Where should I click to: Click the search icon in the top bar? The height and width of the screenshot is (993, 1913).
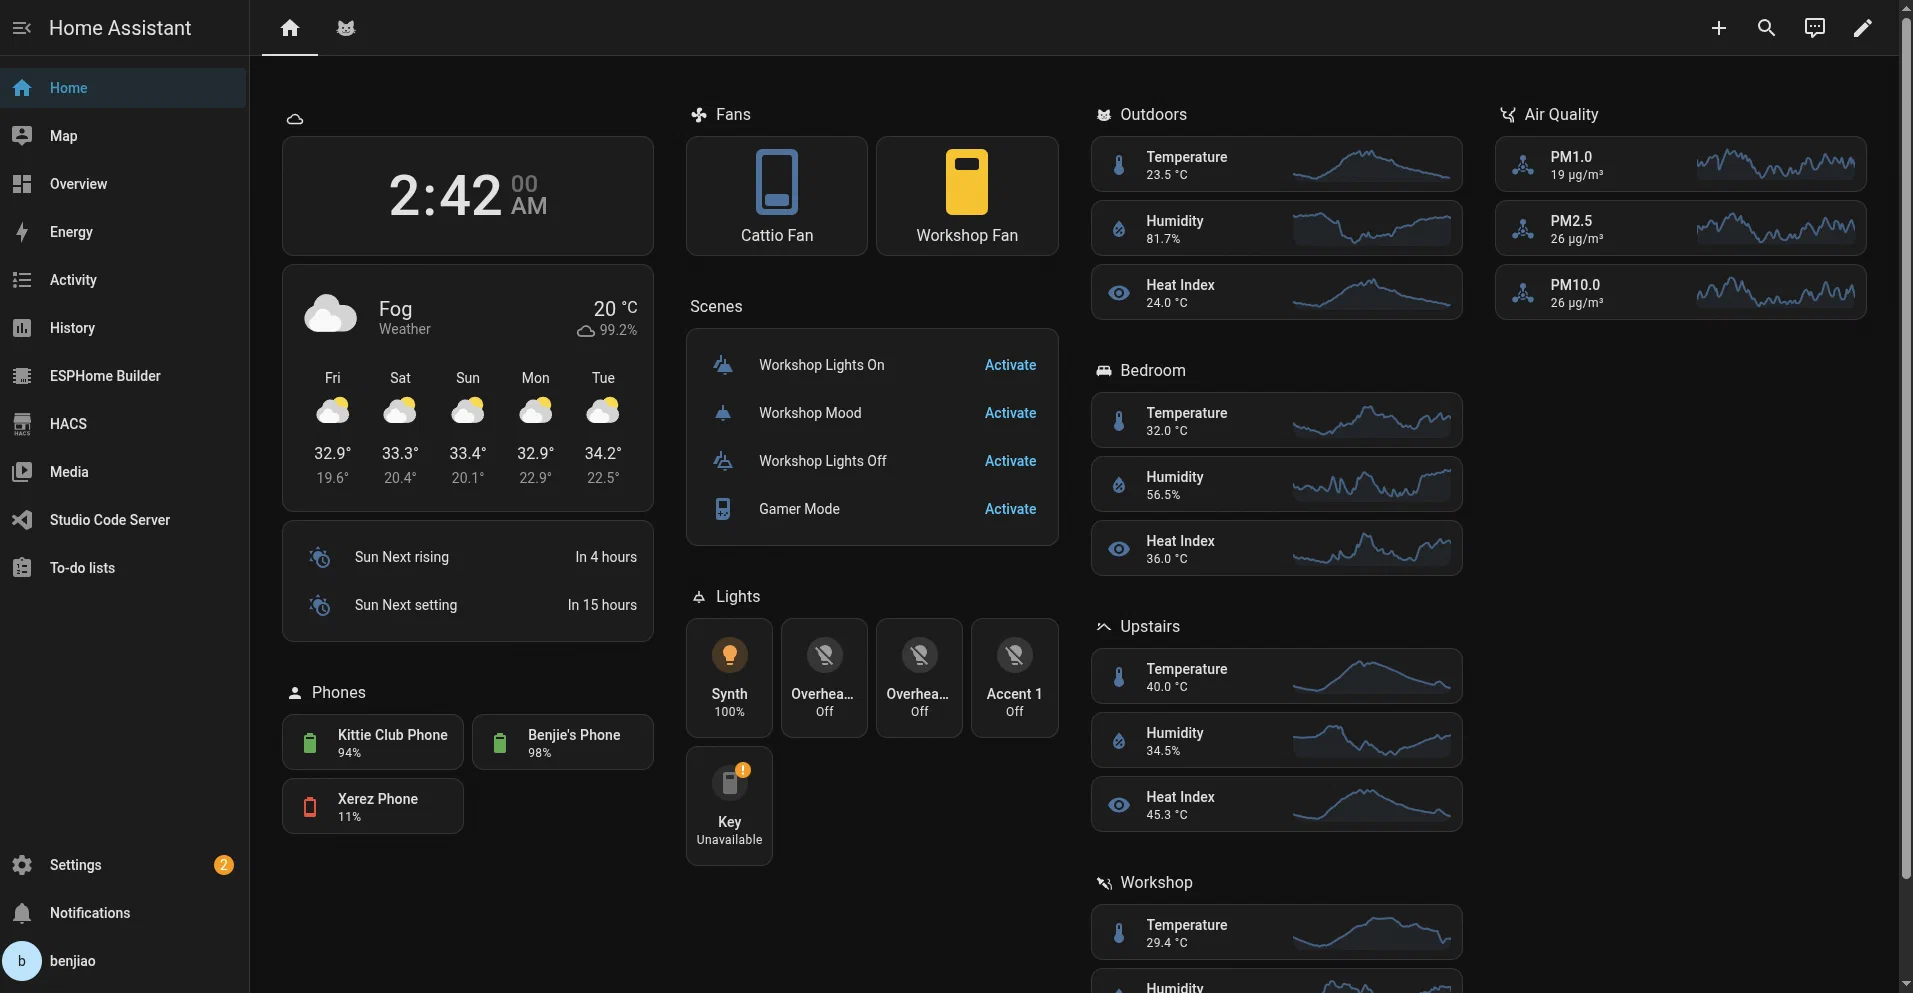pos(1766,28)
